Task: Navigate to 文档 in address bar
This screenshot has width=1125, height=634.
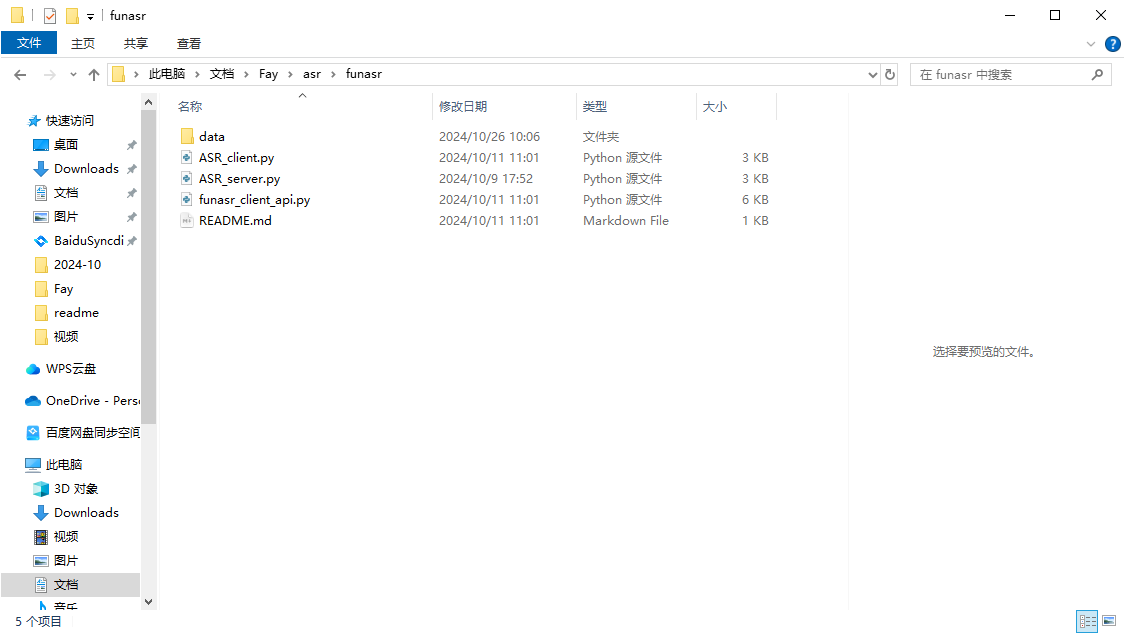Action: [x=222, y=74]
